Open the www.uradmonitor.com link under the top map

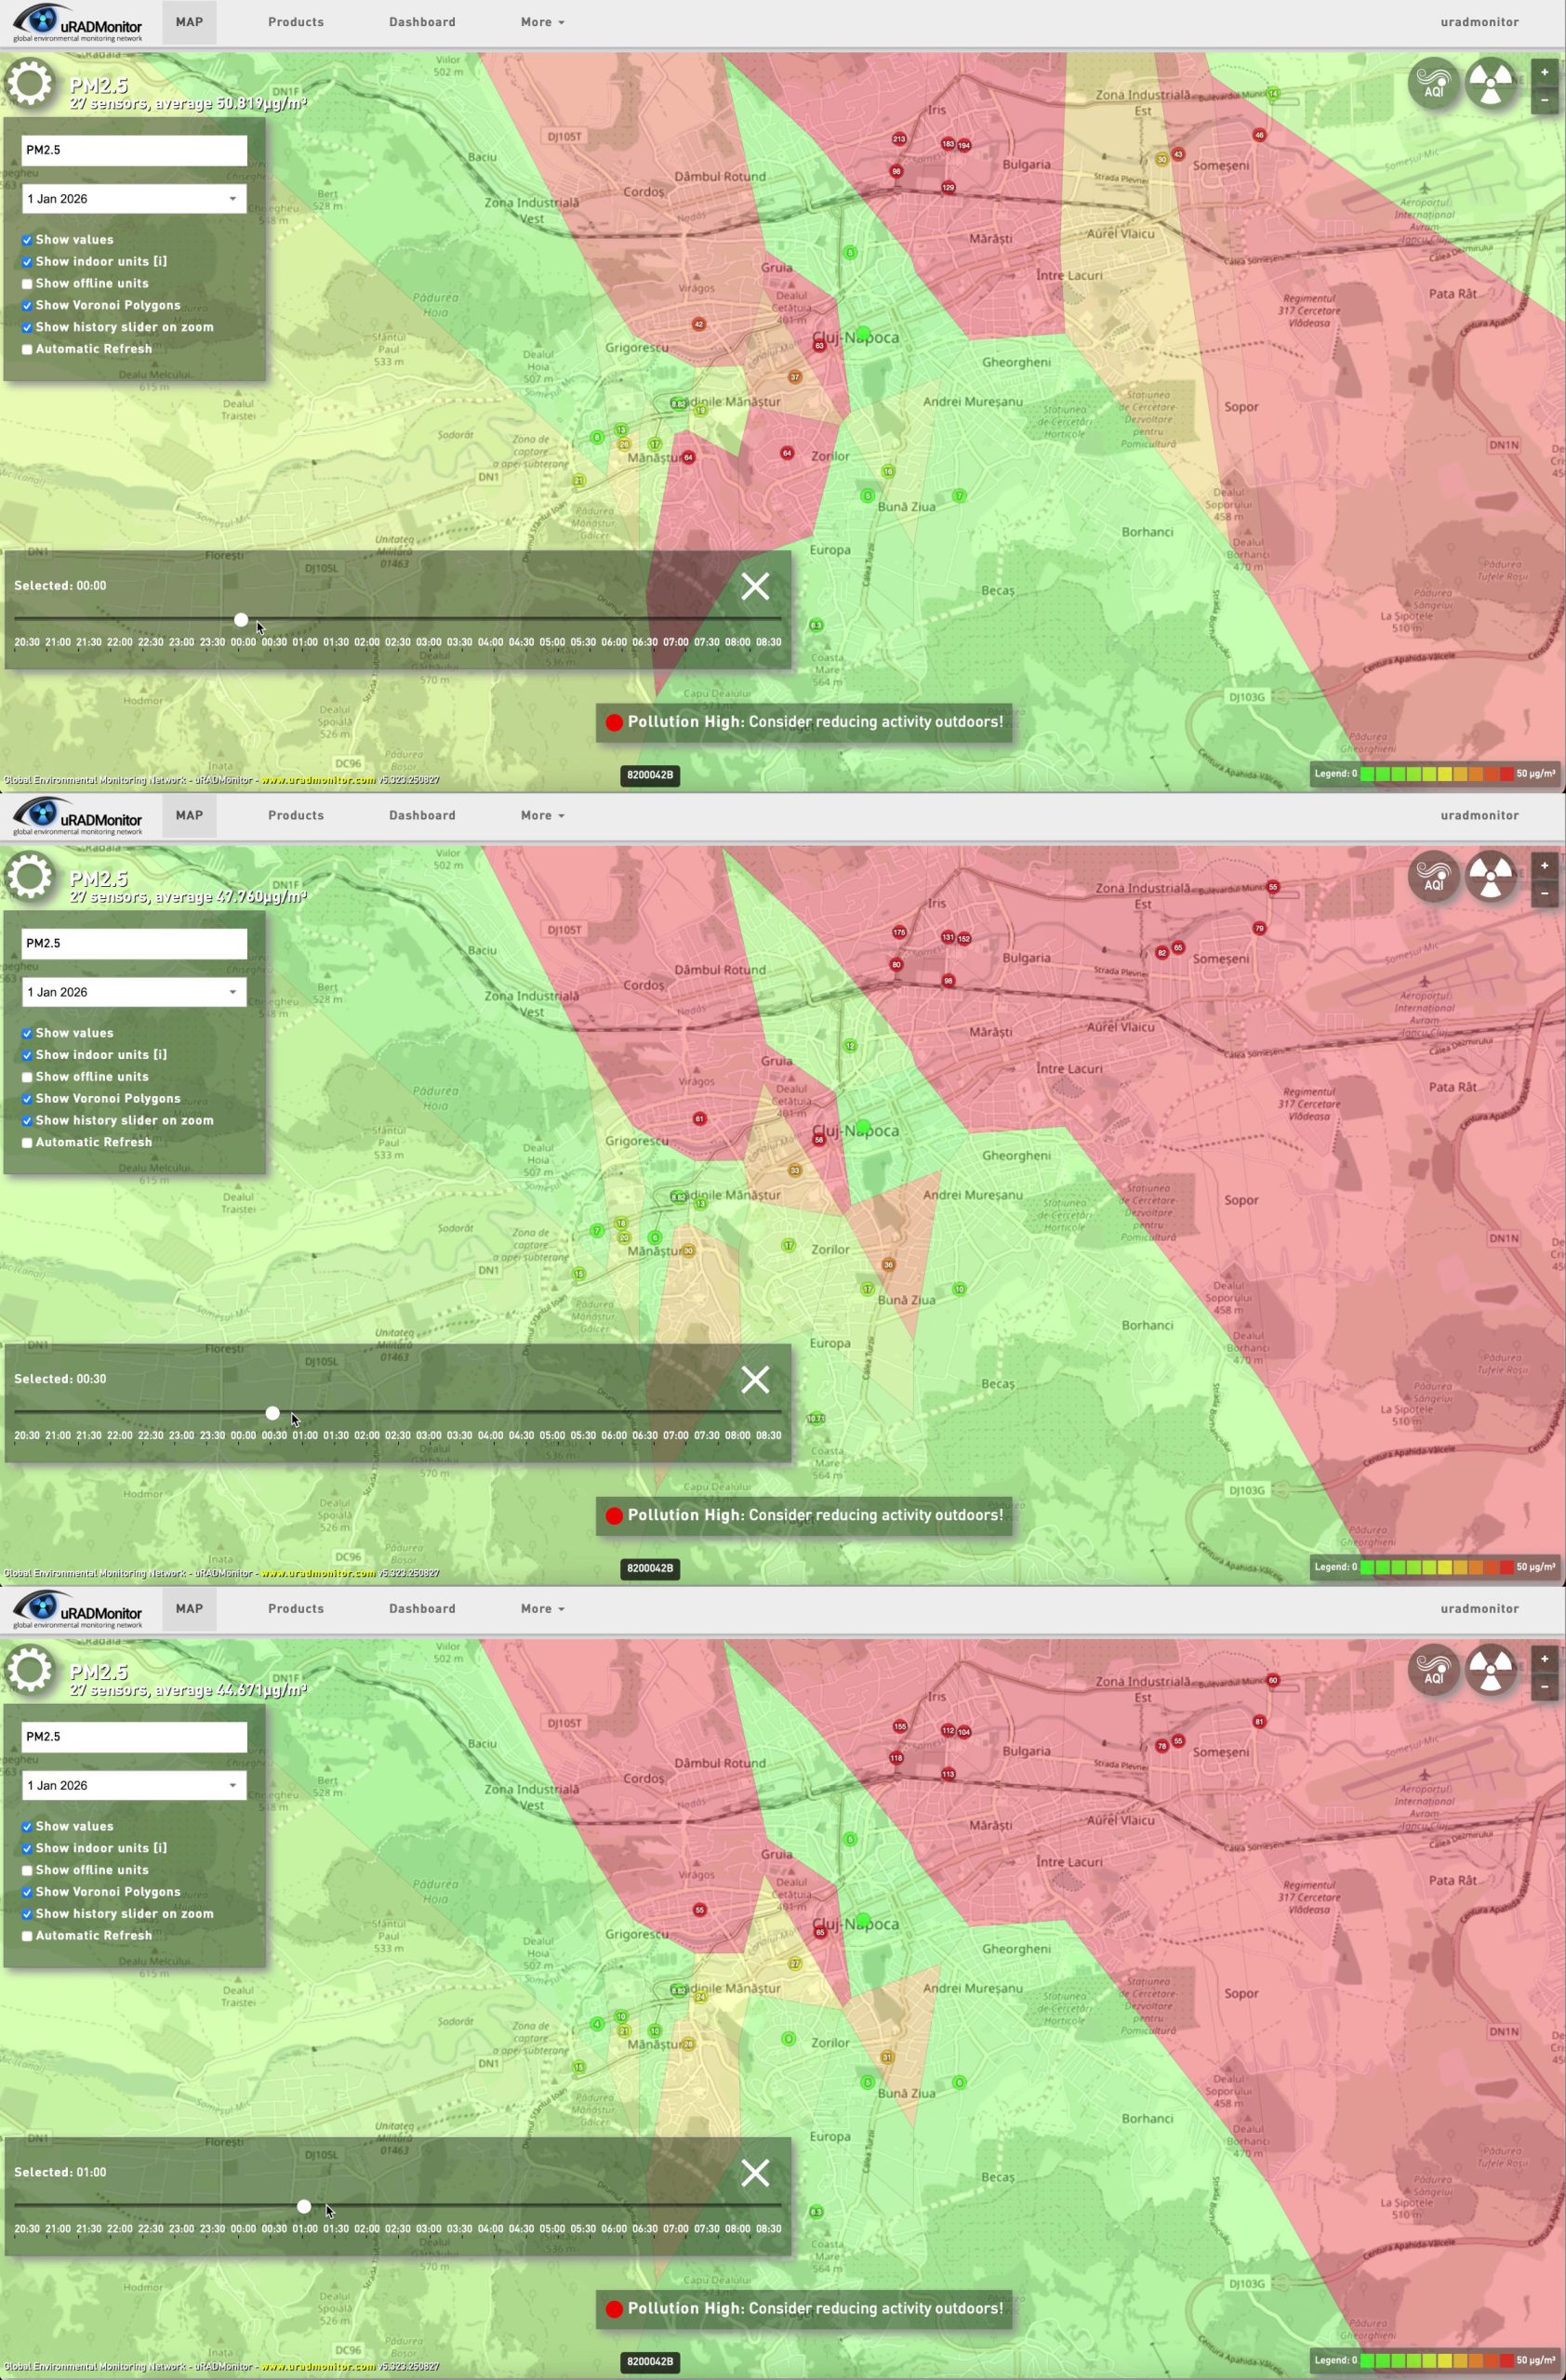pyautogui.click(x=318, y=780)
